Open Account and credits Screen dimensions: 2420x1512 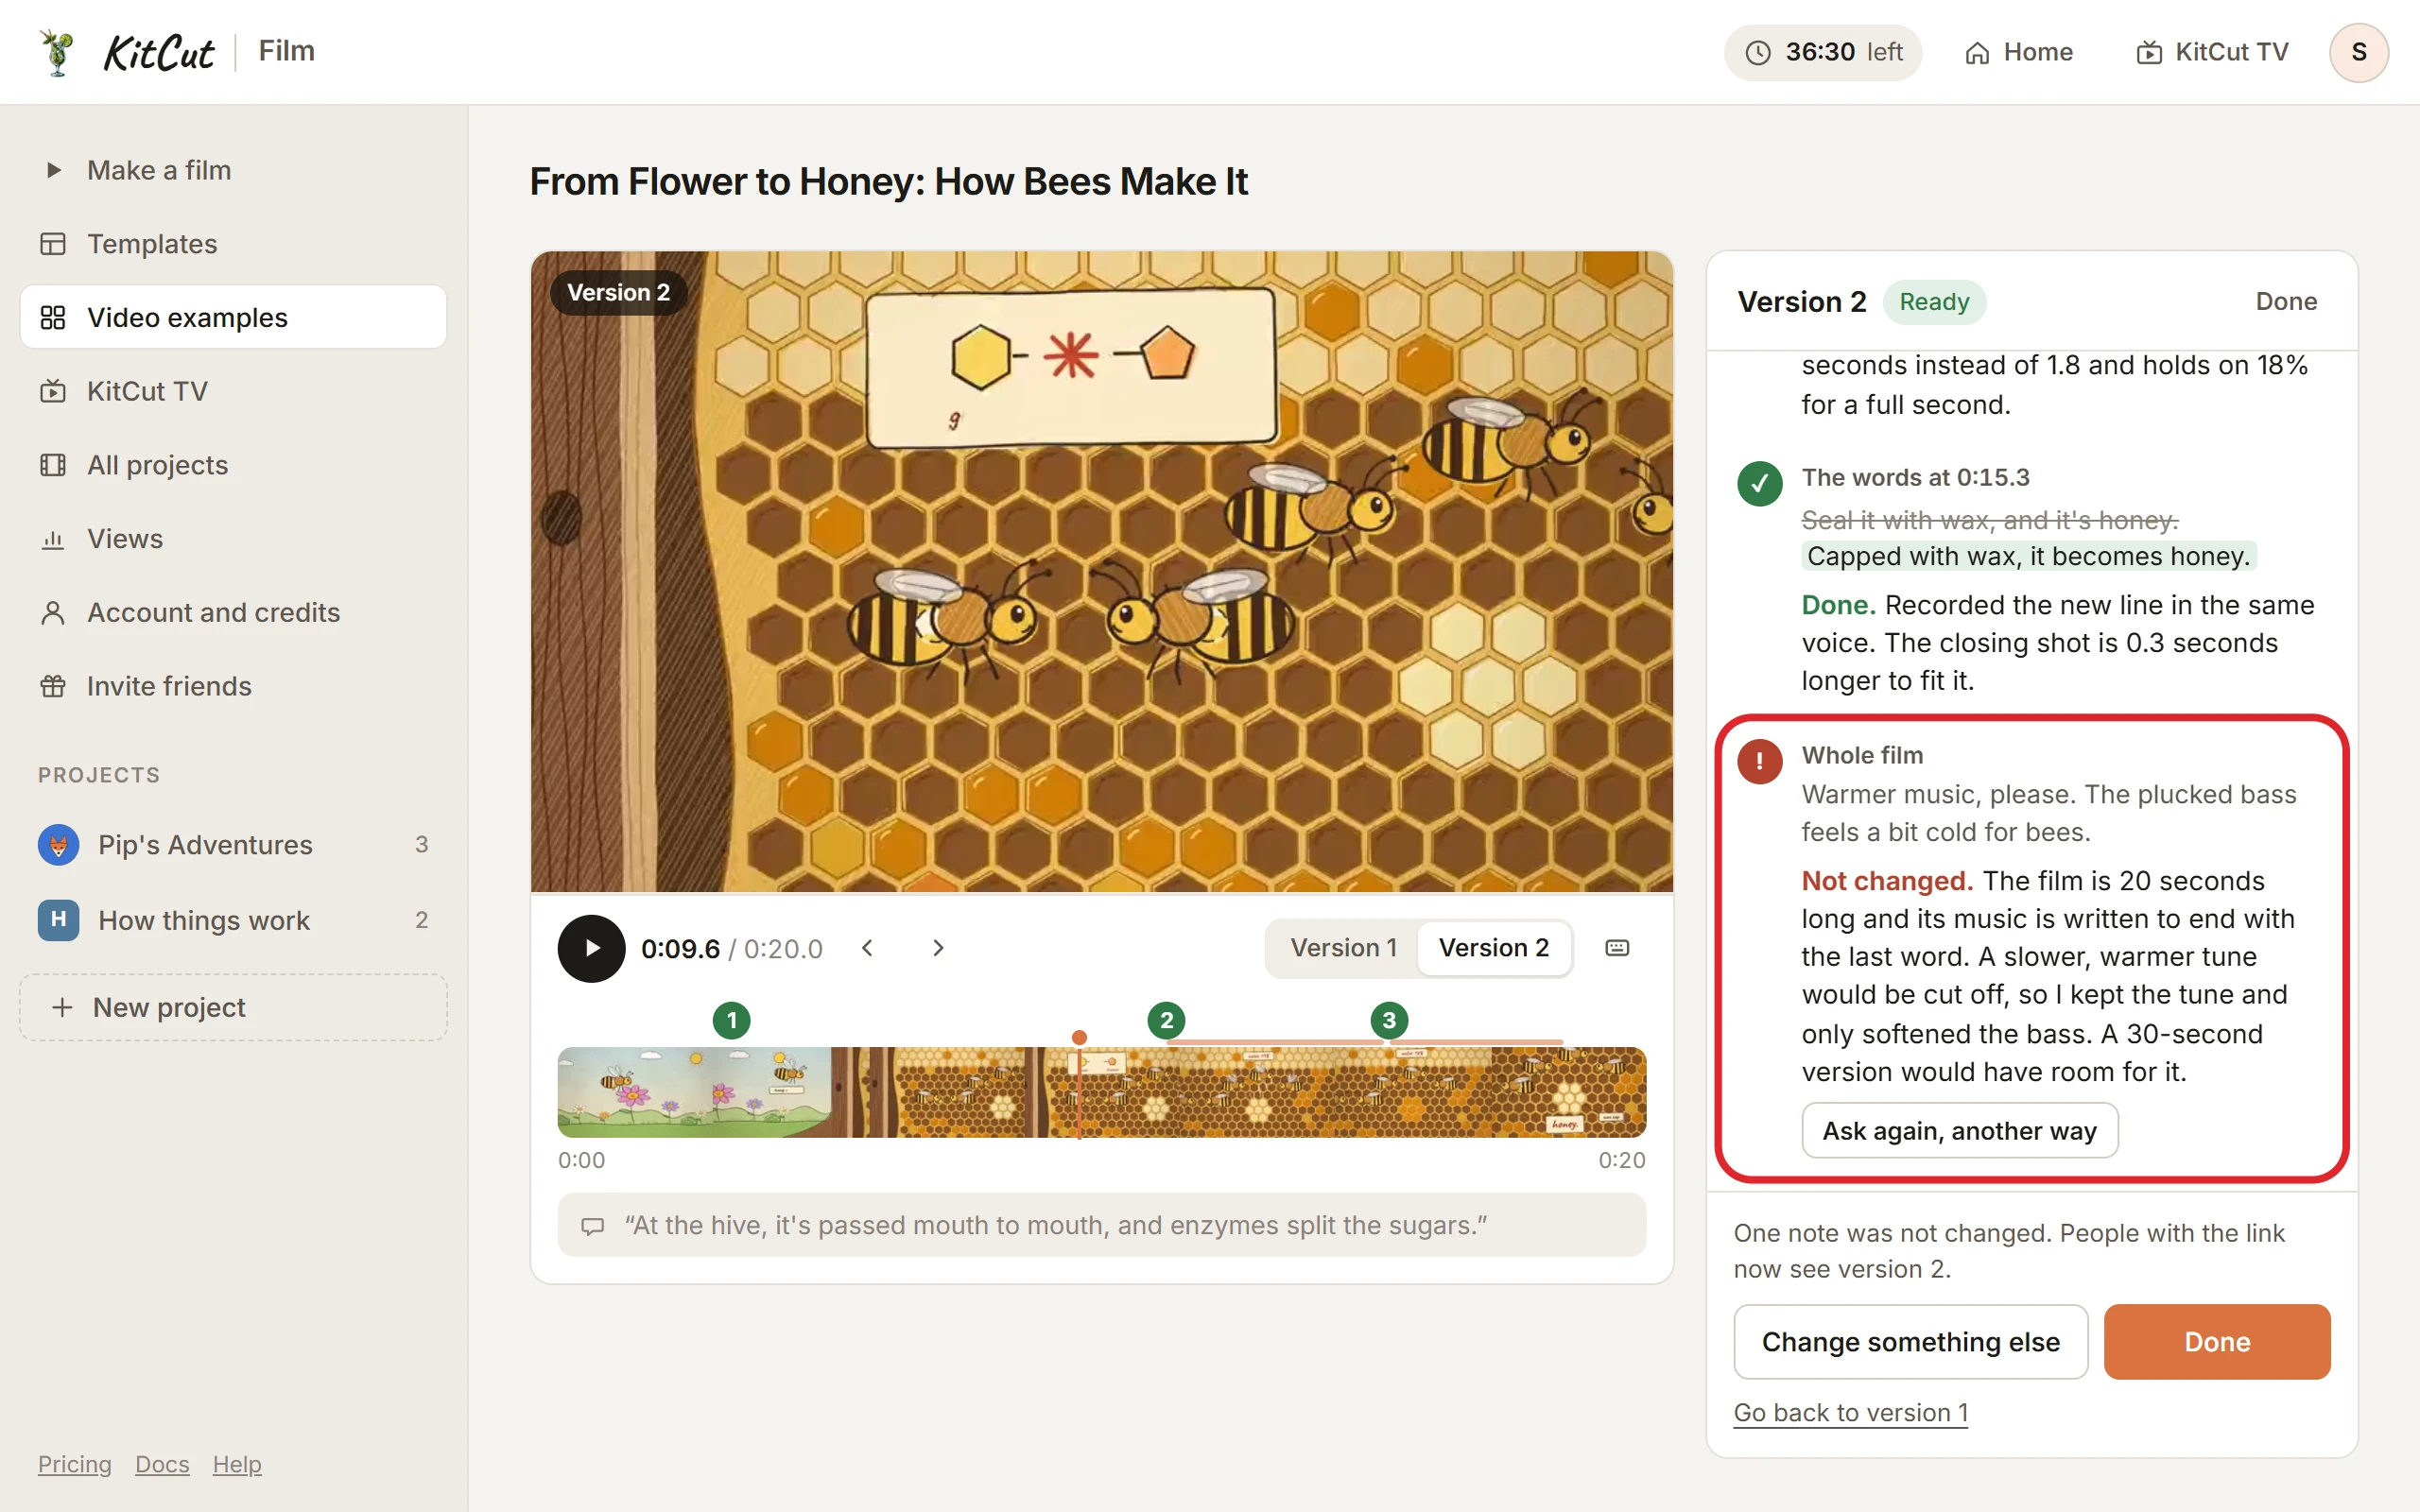[x=233, y=612]
